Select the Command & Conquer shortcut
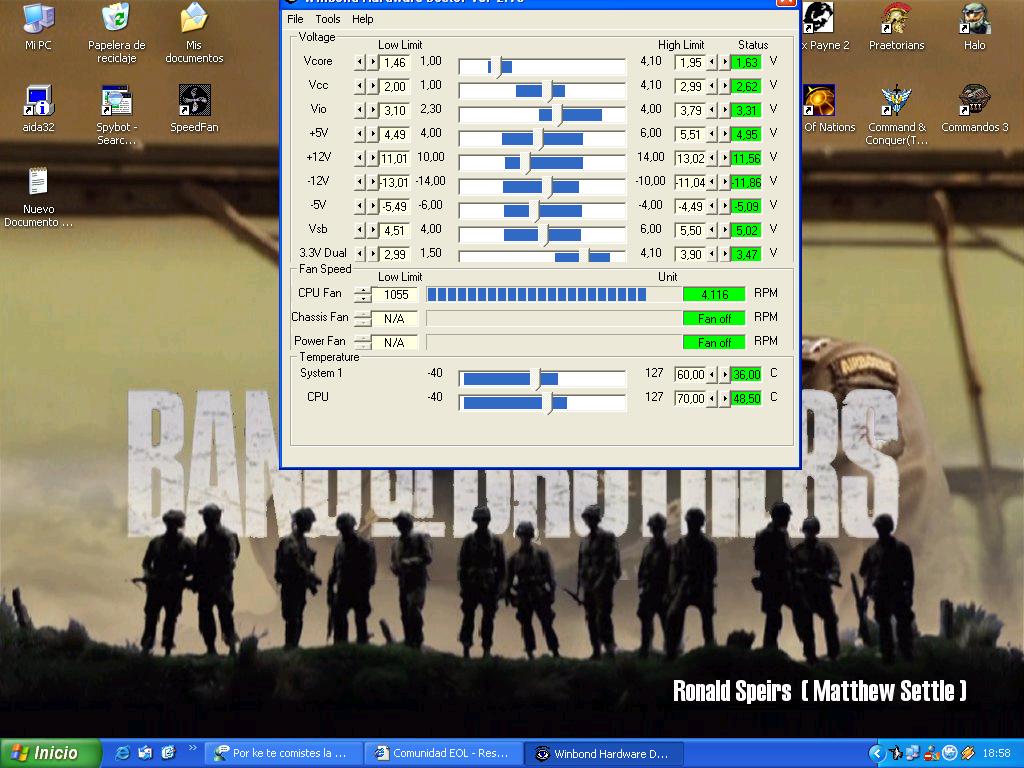This screenshot has width=1024, height=768. (896, 114)
